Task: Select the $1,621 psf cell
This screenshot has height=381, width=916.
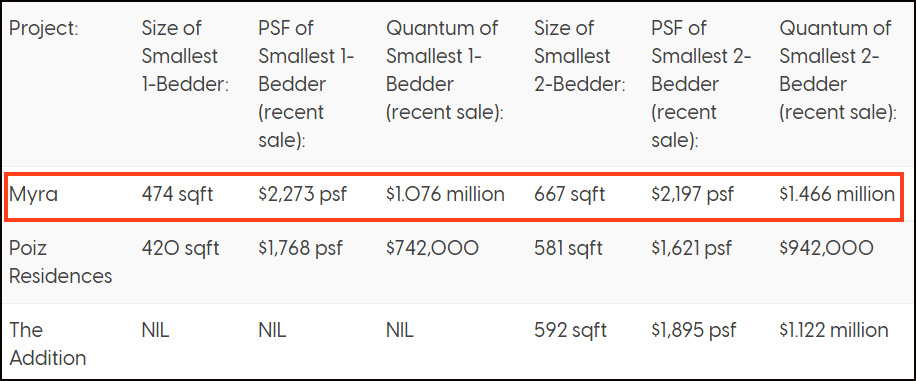Action: tap(691, 248)
